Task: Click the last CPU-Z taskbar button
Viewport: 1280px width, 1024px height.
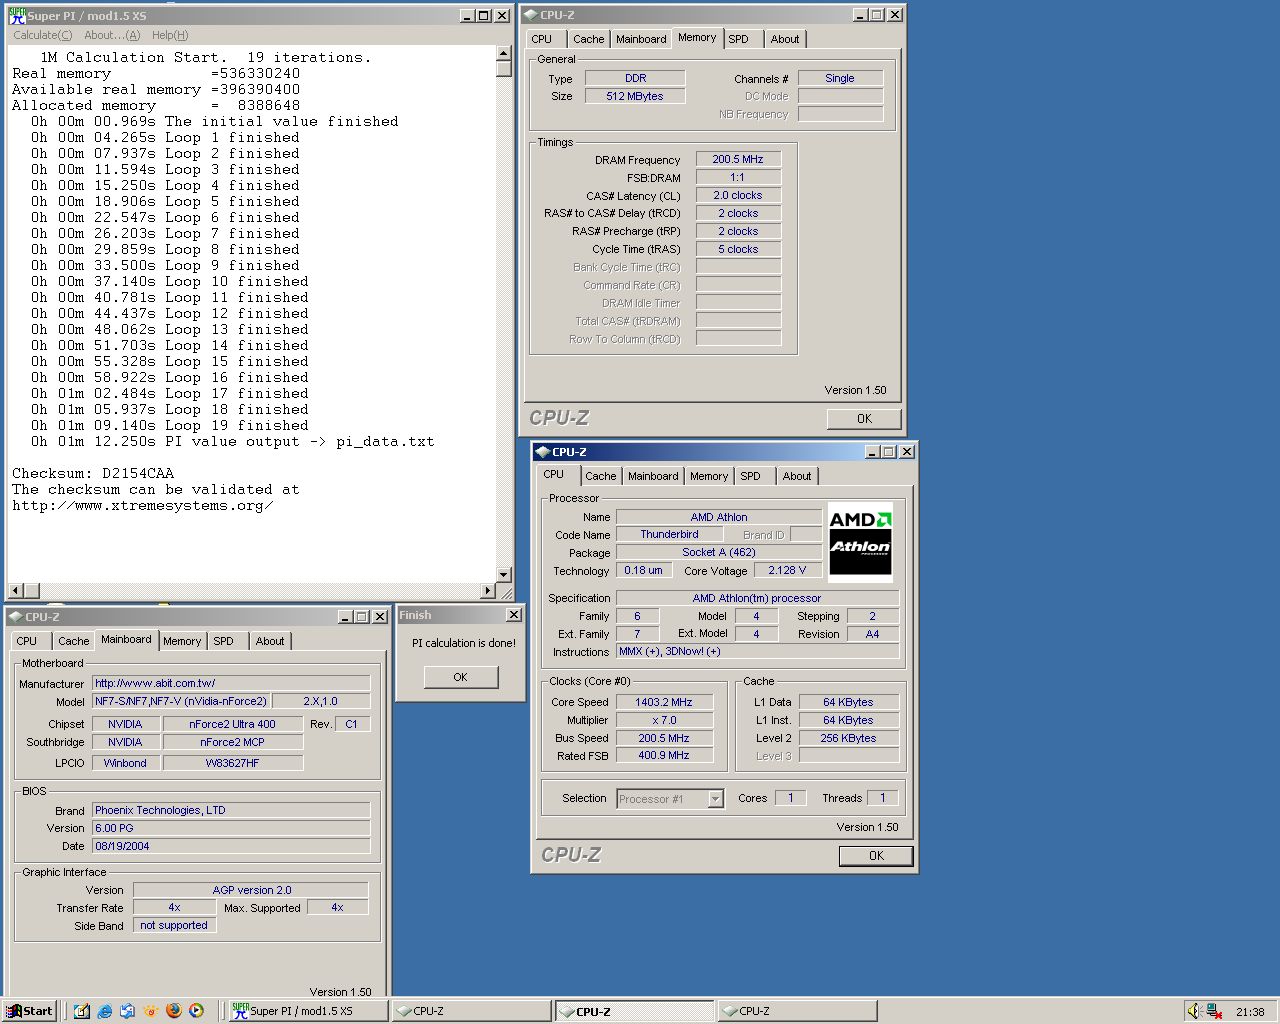Action: [x=796, y=1011]
